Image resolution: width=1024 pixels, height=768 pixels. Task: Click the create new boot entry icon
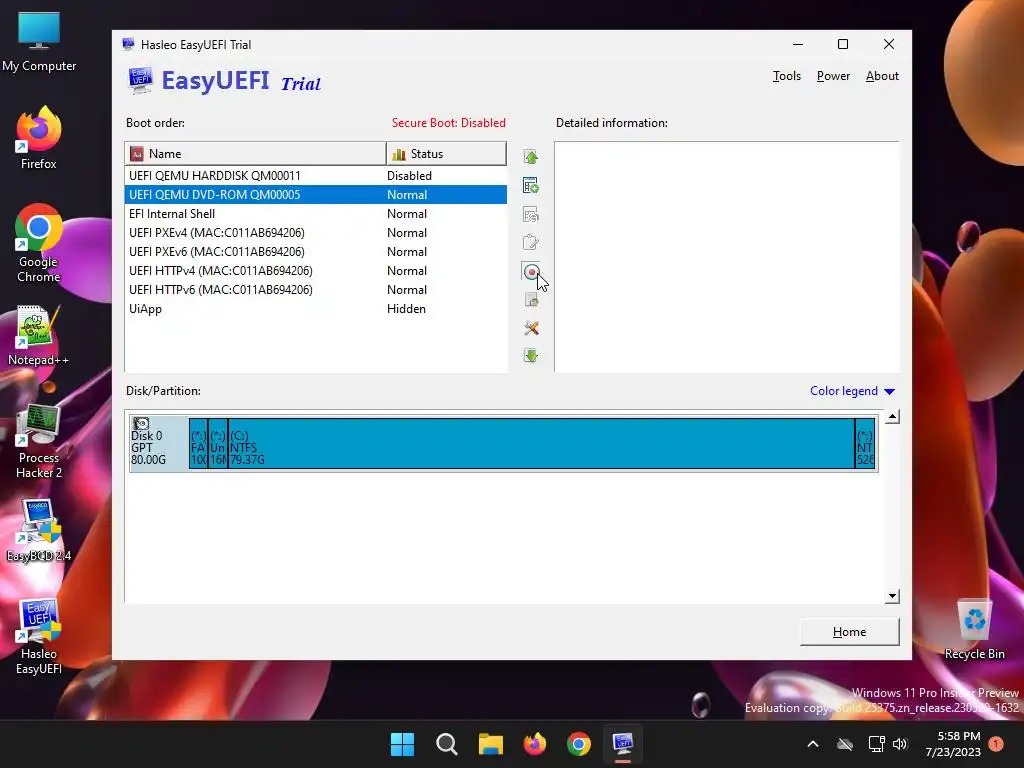click(x=531, y=185)
